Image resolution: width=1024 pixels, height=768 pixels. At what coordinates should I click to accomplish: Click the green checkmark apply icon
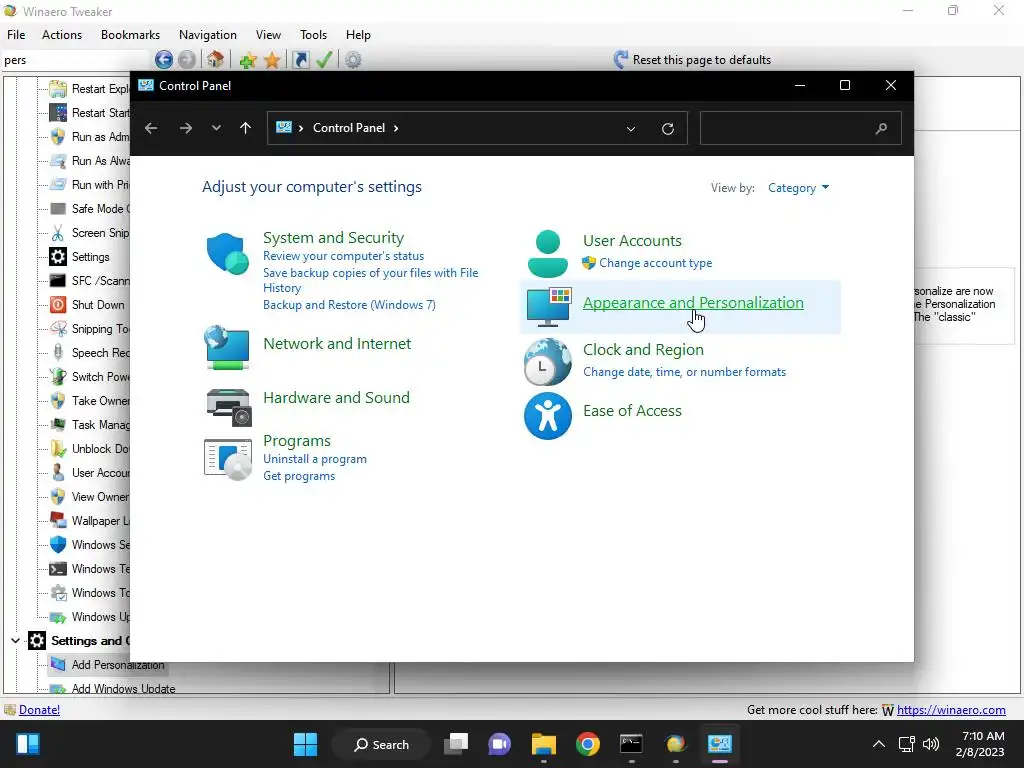[x=324, y=60]
